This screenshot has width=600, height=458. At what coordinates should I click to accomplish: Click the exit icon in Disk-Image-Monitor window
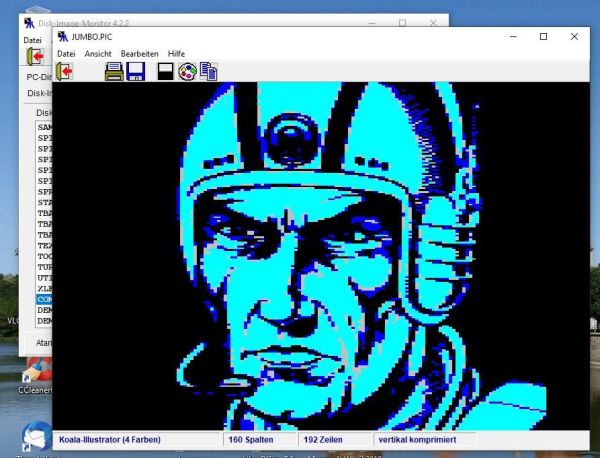(35, 57)
